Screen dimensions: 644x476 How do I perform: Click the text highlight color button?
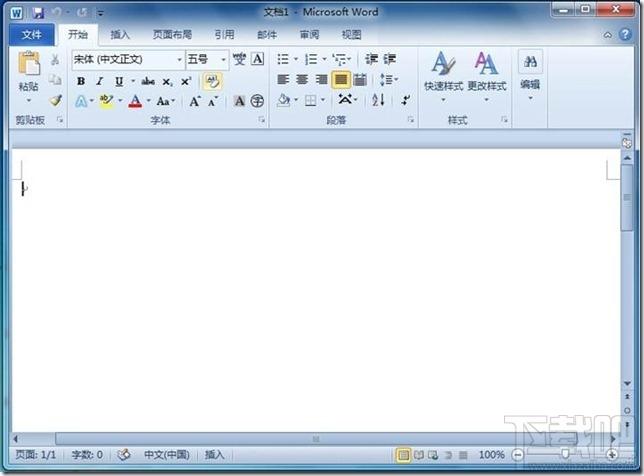107,101
